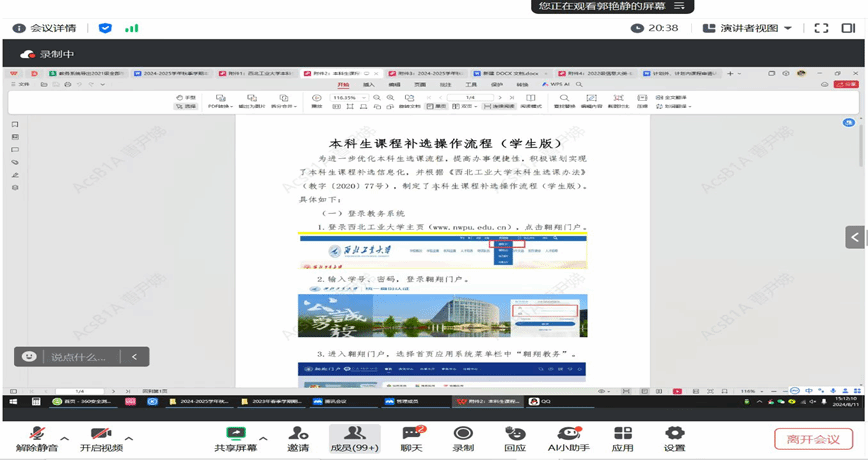Open the 设置 settings gear
Image resolution: width=868 pixels, height=460 pixels.
675,438
